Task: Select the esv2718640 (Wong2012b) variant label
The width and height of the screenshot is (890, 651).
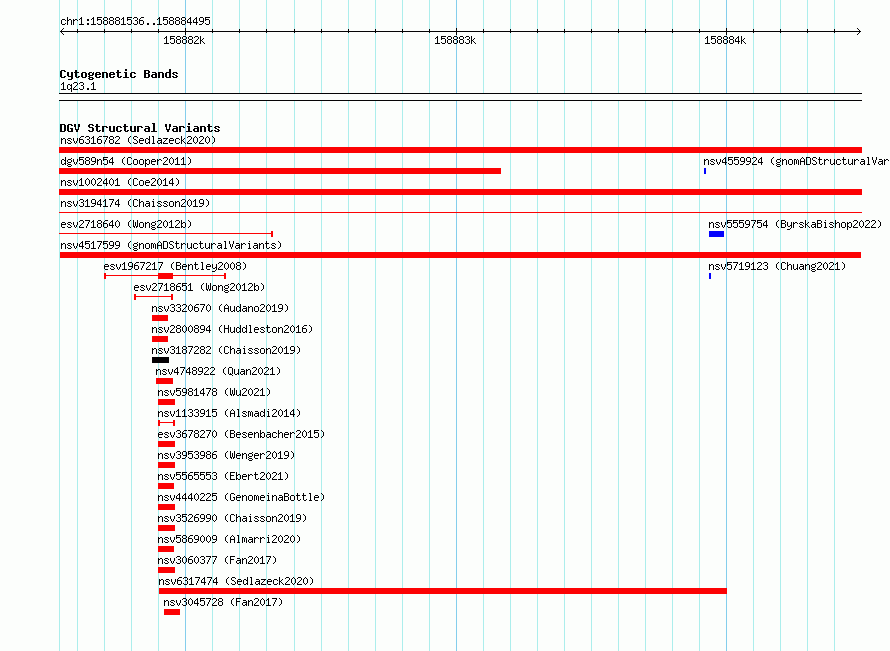Action: coord(126,224)
